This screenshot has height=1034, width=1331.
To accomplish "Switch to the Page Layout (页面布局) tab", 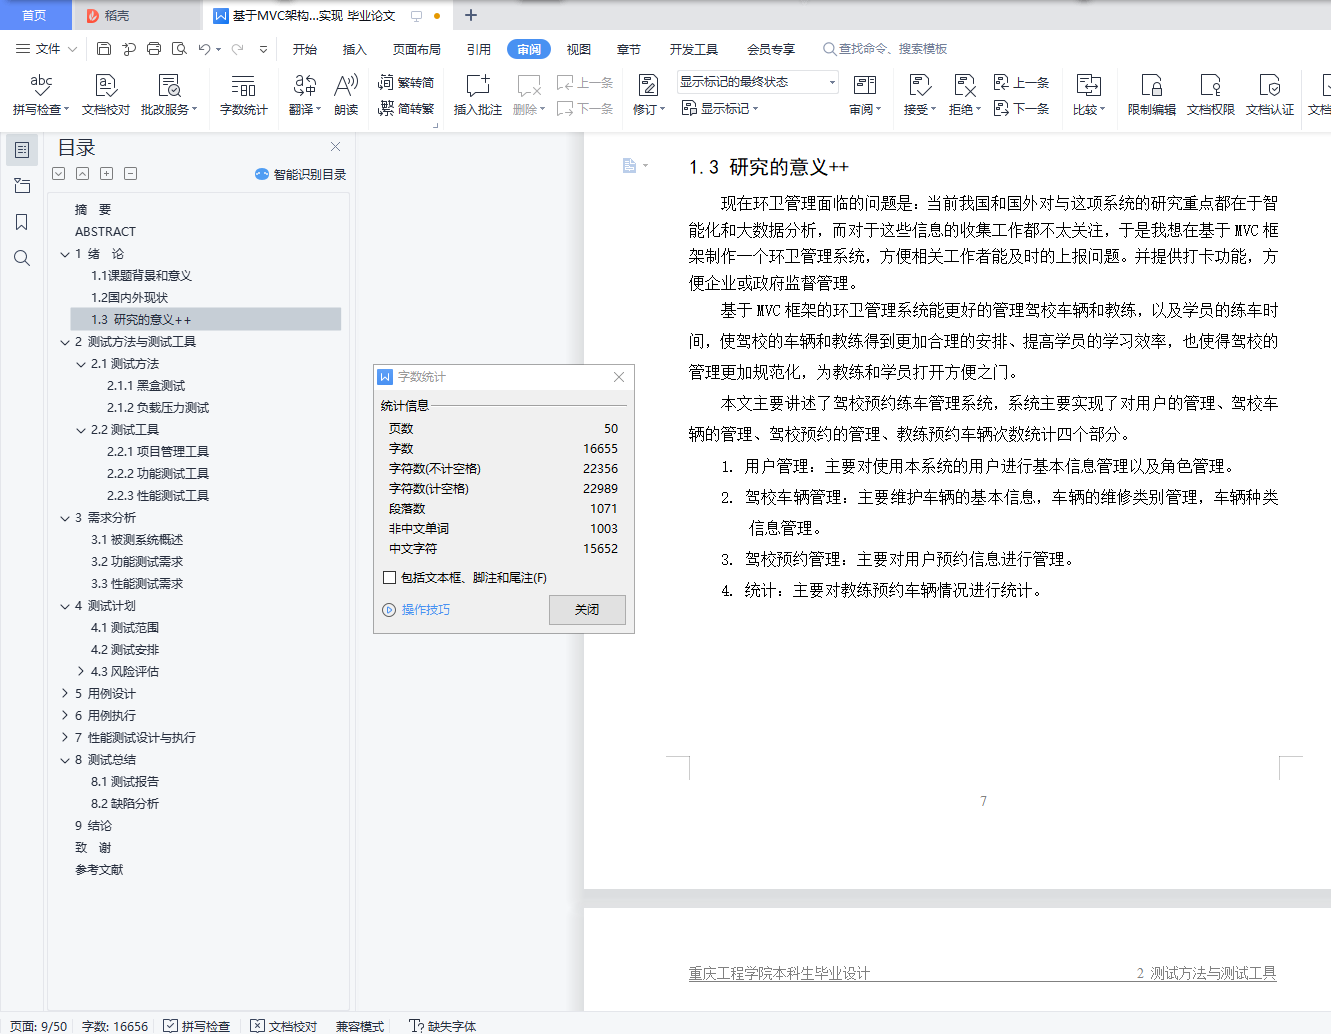I will [x=417, y=49].
